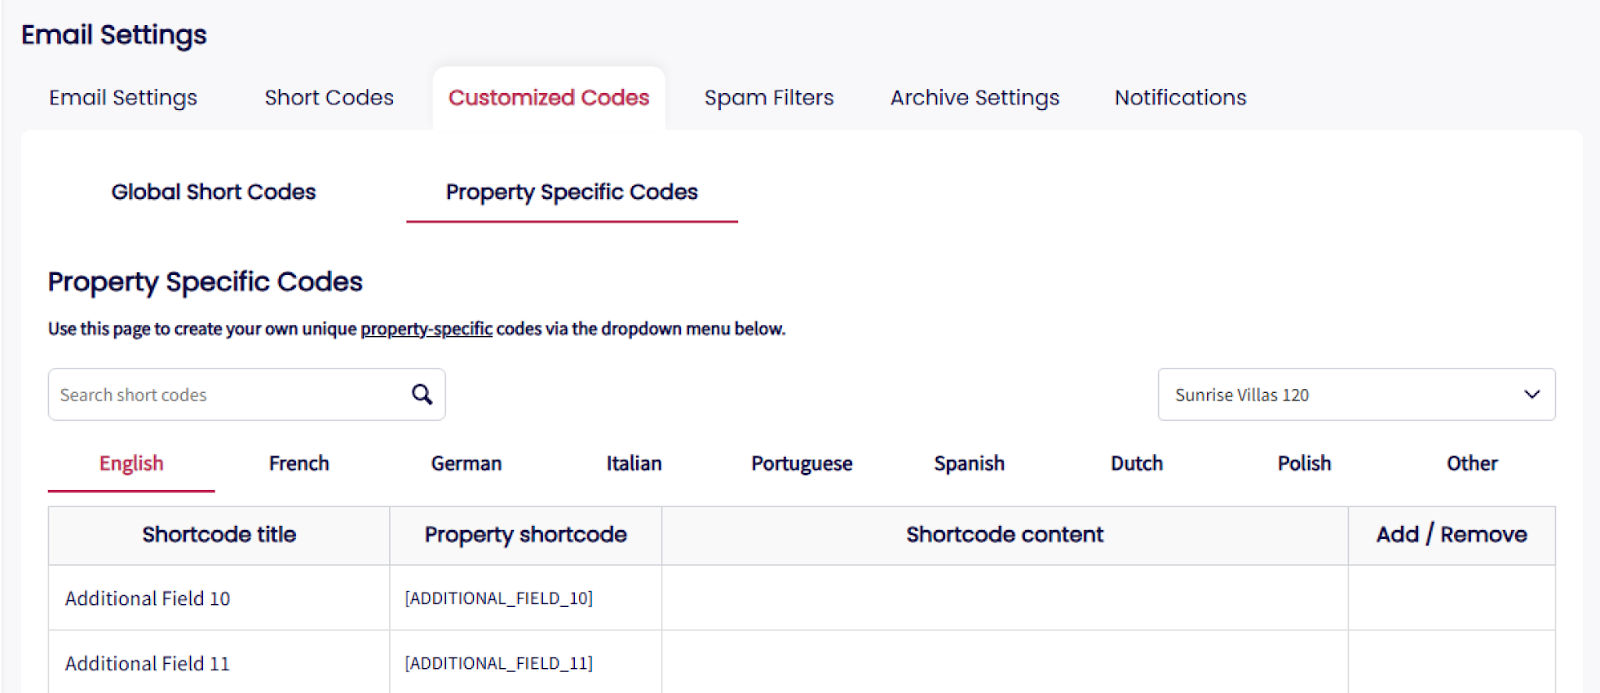This screenshot has width=1600, height=693.
Task: Click the property-specific hyperlink
Action: (426, 329)
